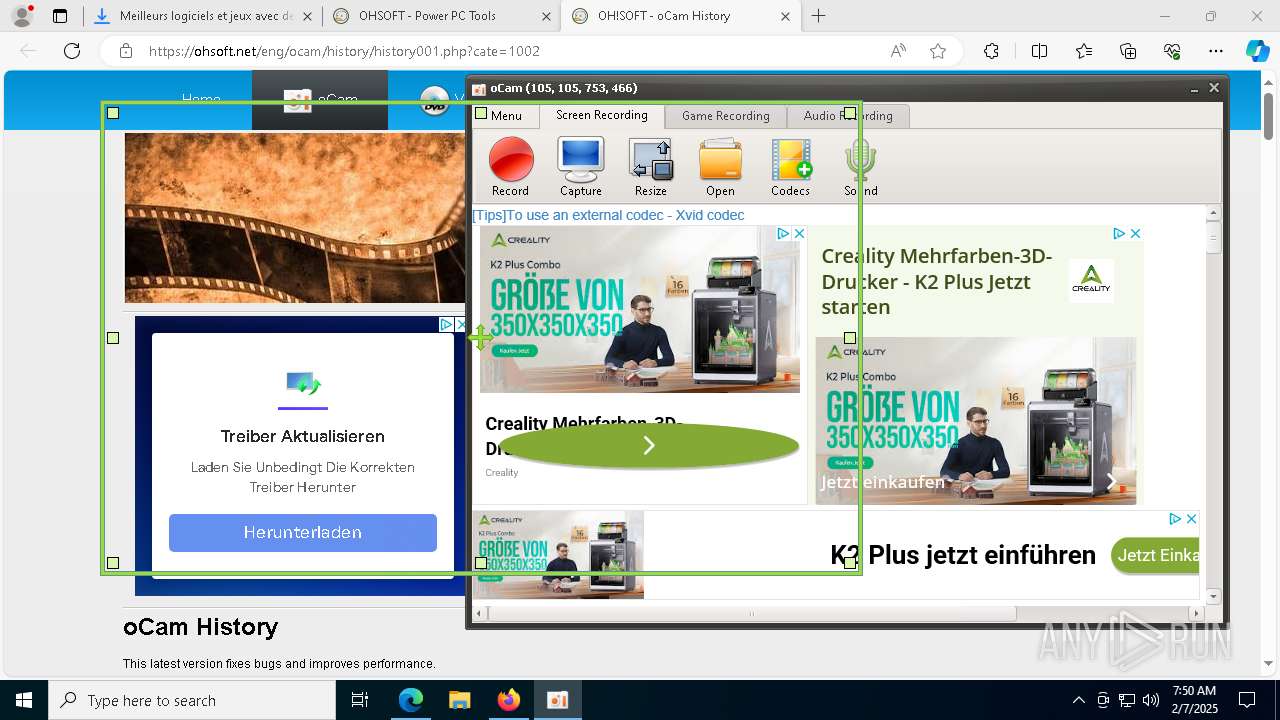This screenshot has height=720, width=1280.
Task: Close the Creality Mehrfarben ad on the right
Action: (x=1135, y=233)
